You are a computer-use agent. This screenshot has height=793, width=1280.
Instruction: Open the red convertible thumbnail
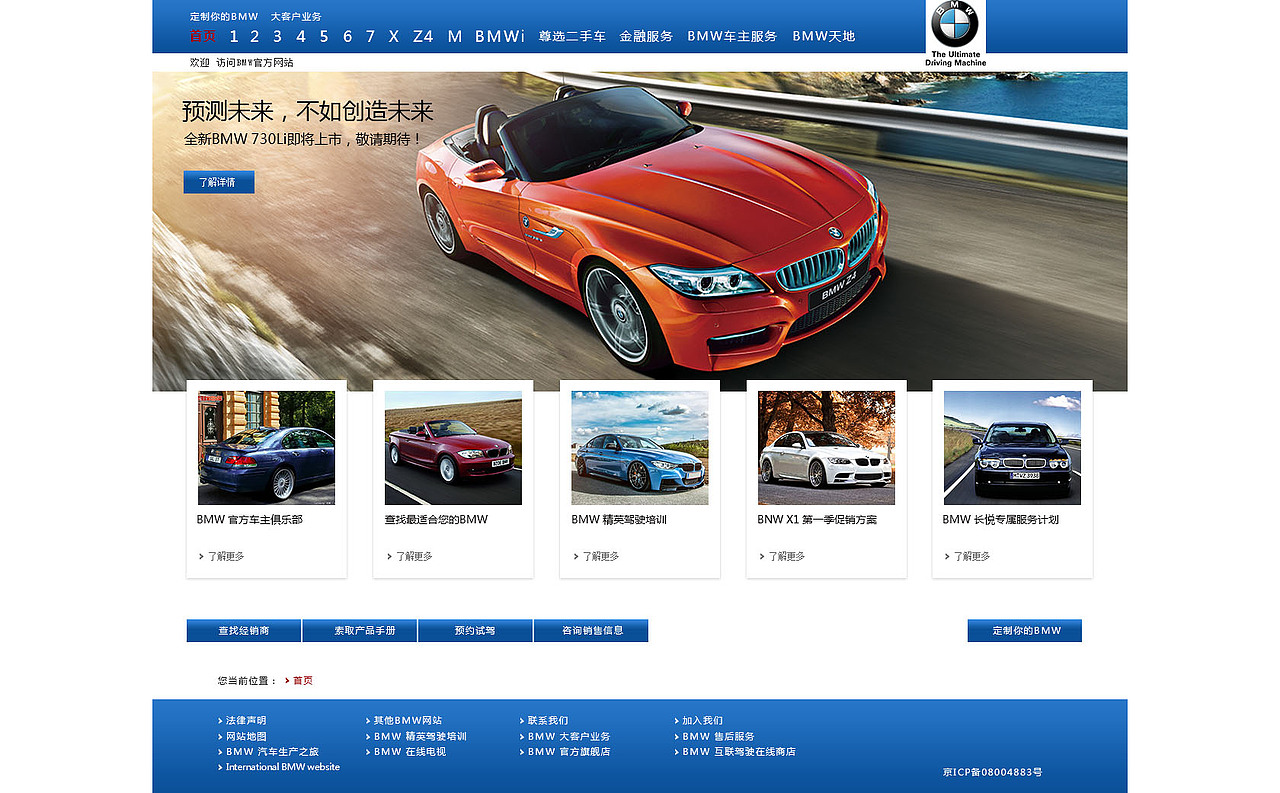click(453, 447)
